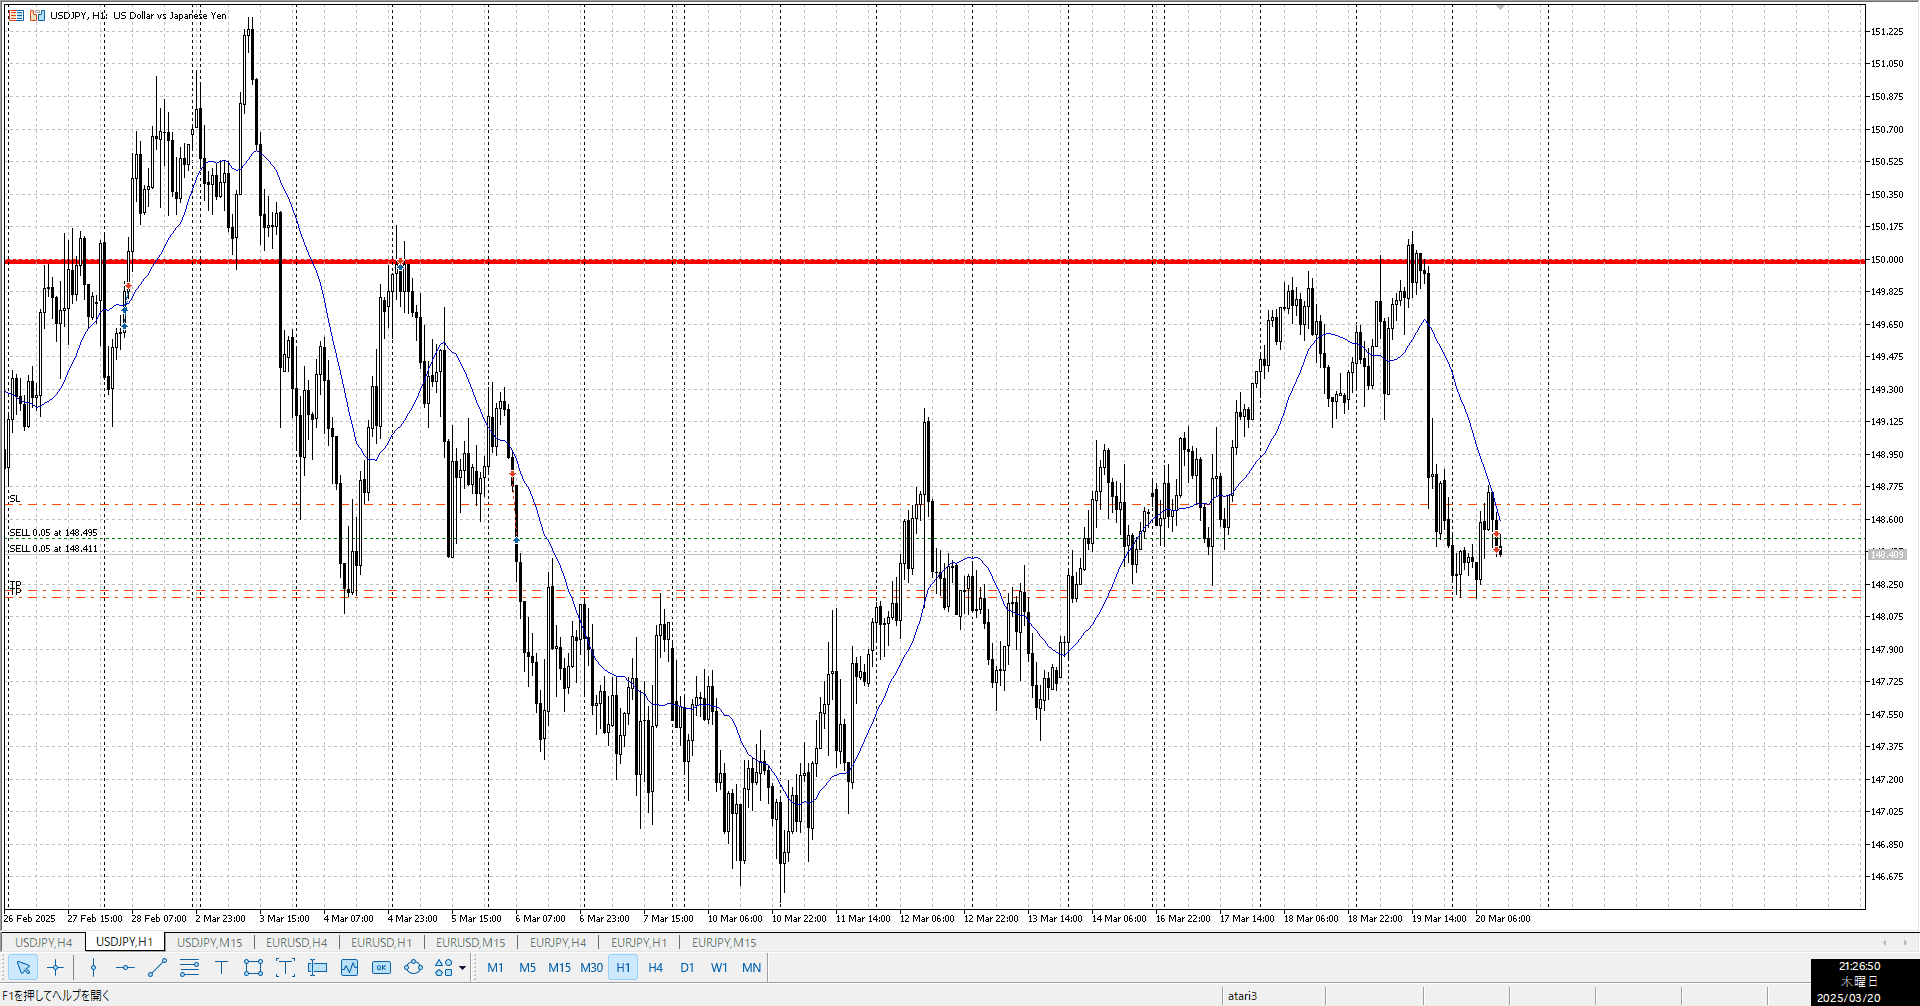
Task: Set timeframe to MN monthly
Action: 751,967
